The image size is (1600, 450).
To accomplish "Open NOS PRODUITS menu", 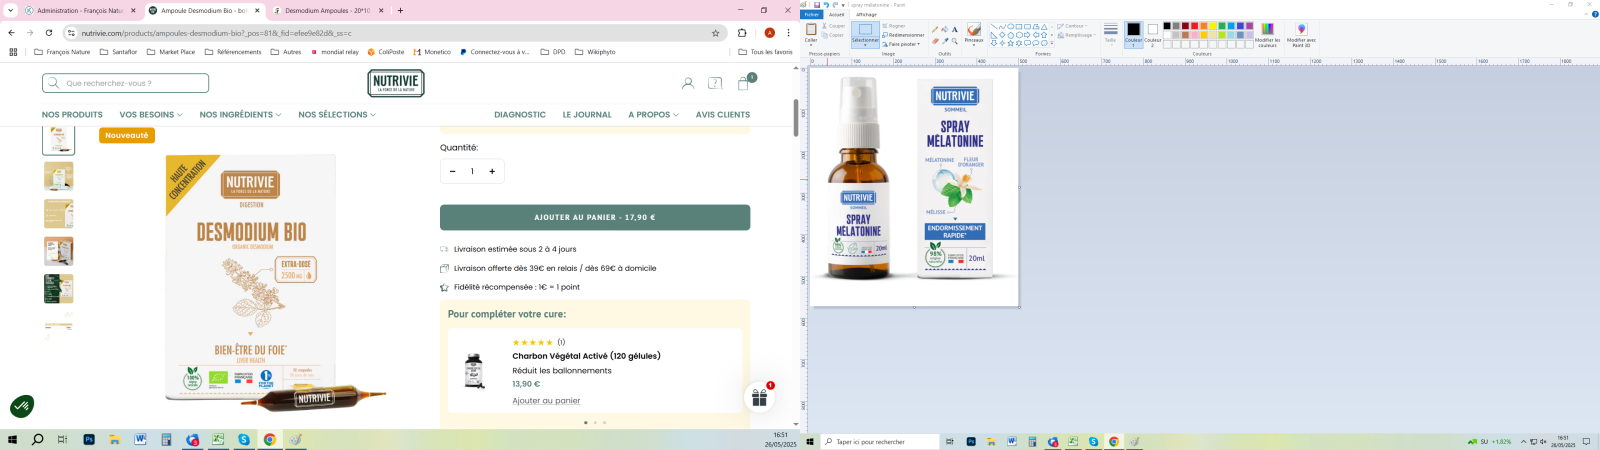I will pos(72,114).
